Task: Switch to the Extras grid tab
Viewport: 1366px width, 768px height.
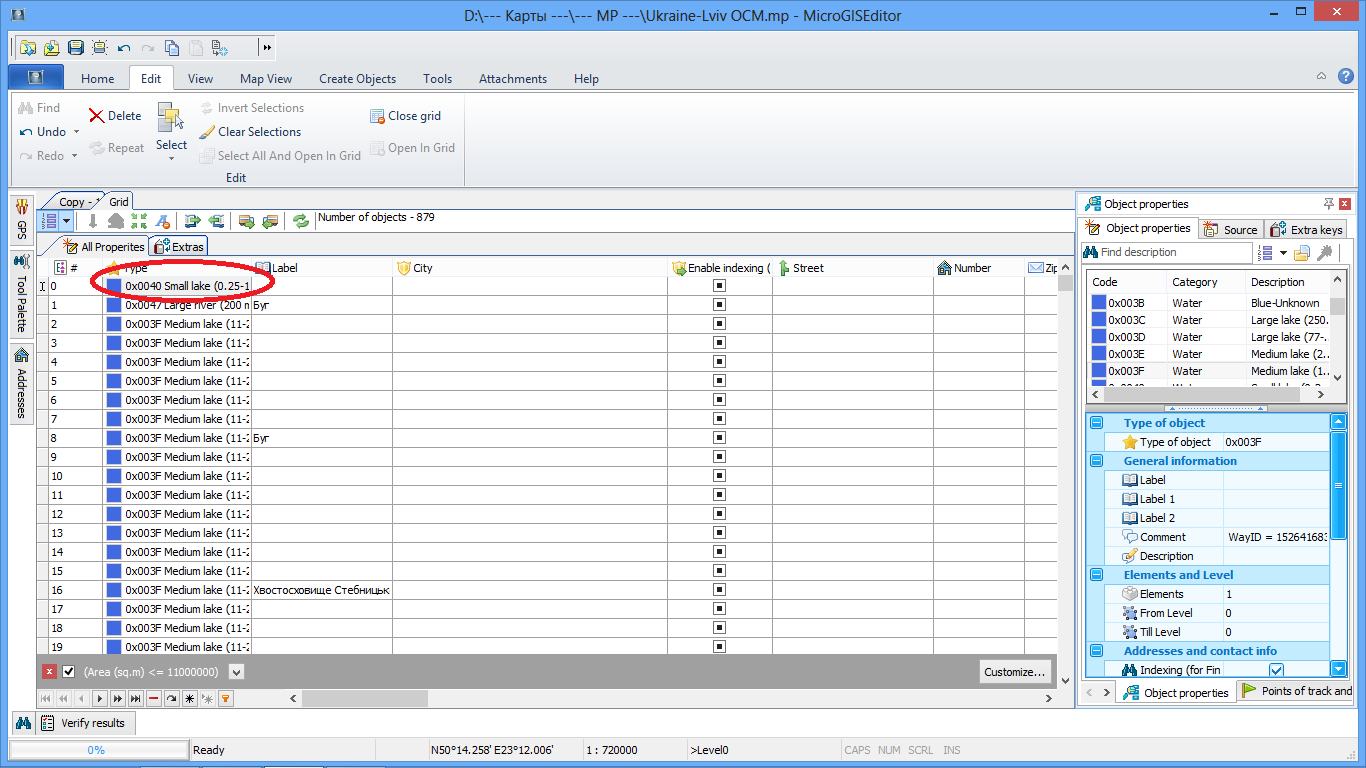Action: click(x=179, y=247)
